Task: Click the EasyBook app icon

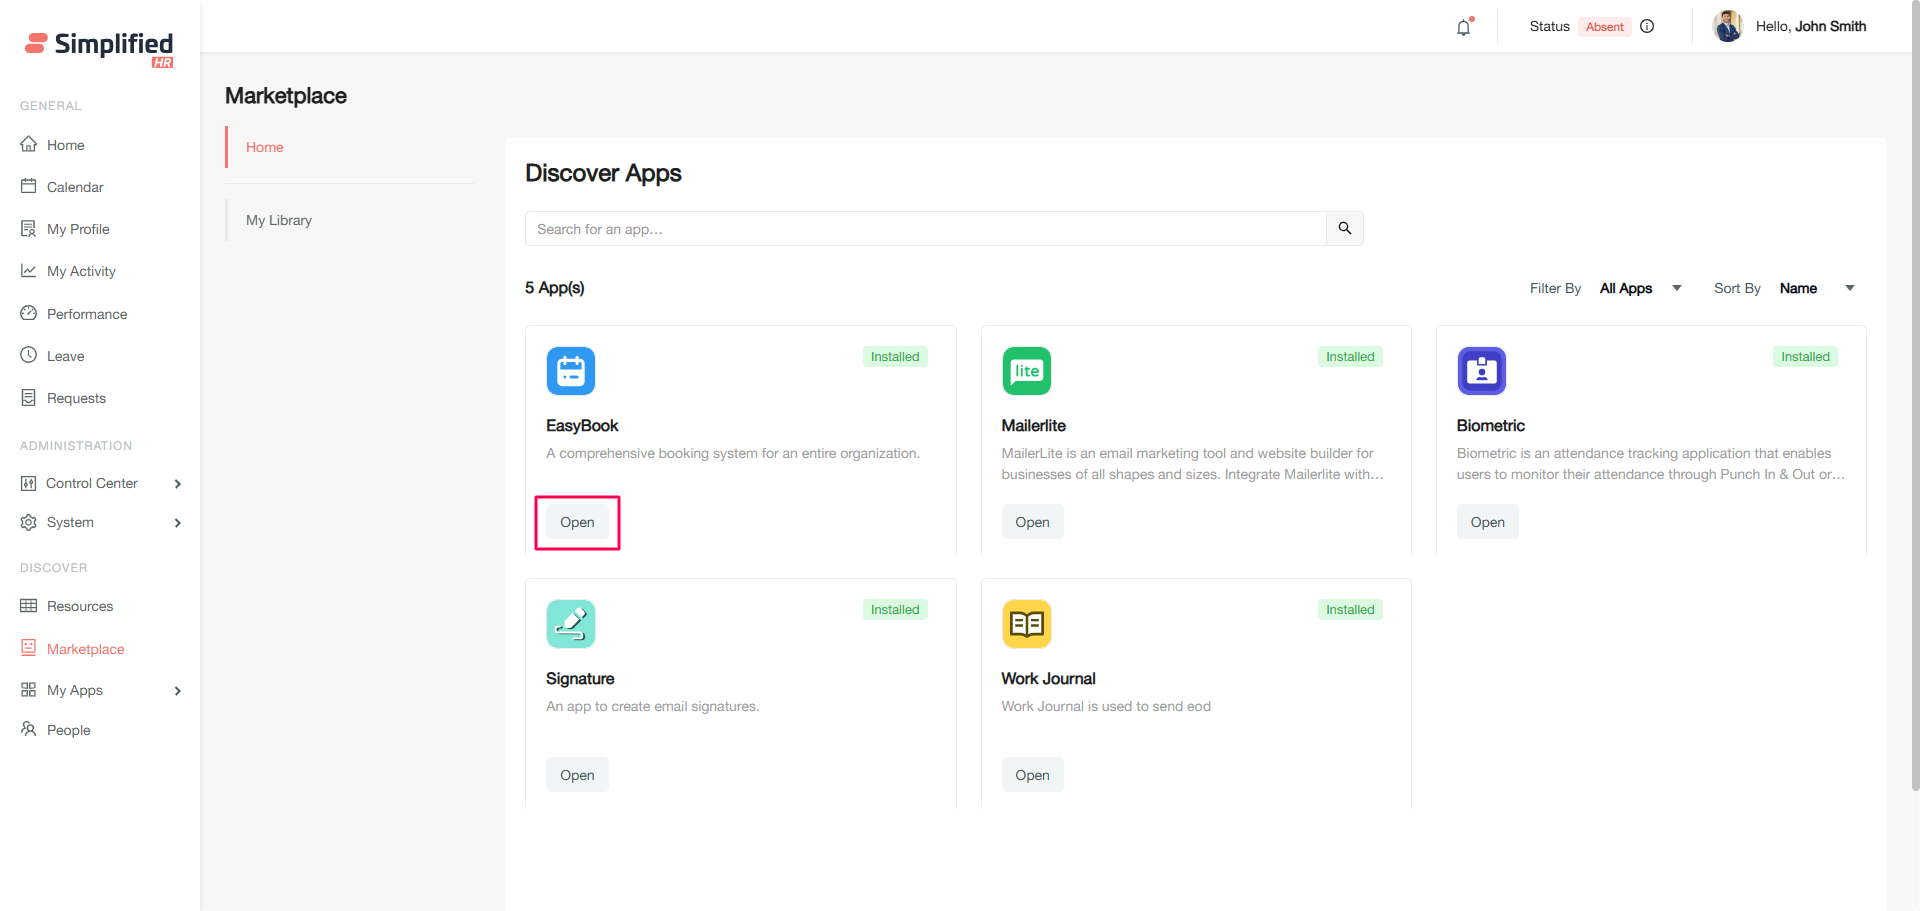Action: click(x=570, y=371)
